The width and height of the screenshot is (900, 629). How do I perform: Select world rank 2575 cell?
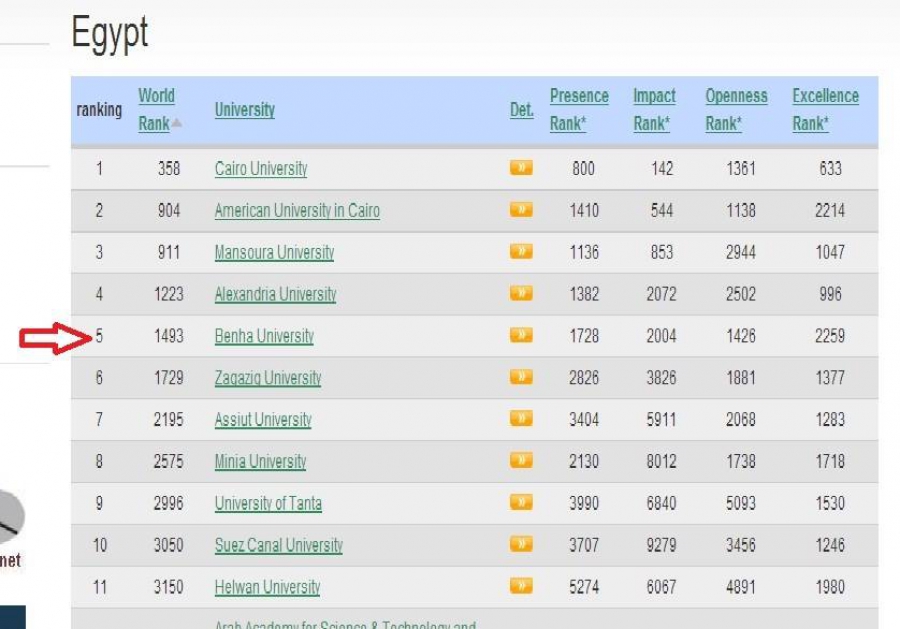(x=169, y=462)
